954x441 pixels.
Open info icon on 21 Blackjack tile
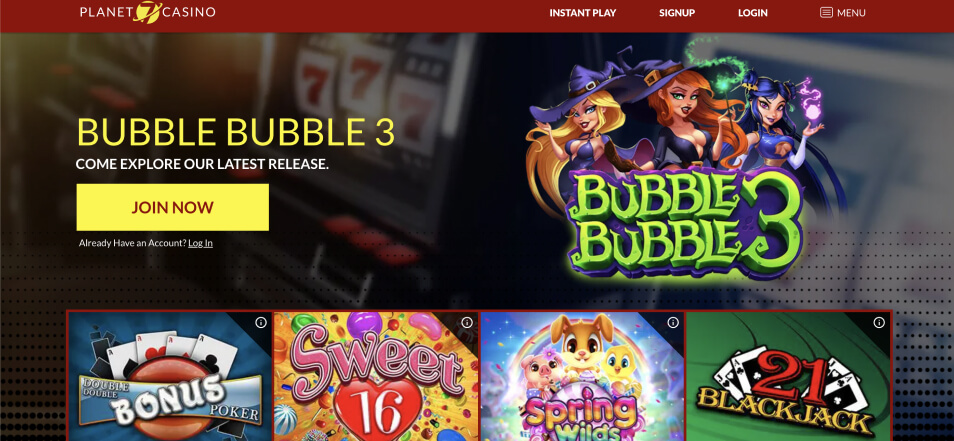pos(879,322)
